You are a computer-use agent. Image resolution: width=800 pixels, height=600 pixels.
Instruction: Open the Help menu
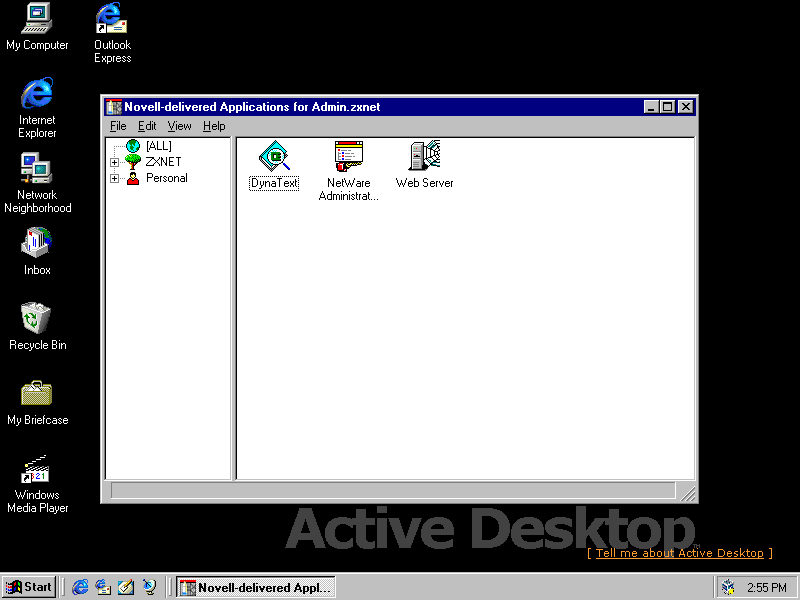coord(214,126)
